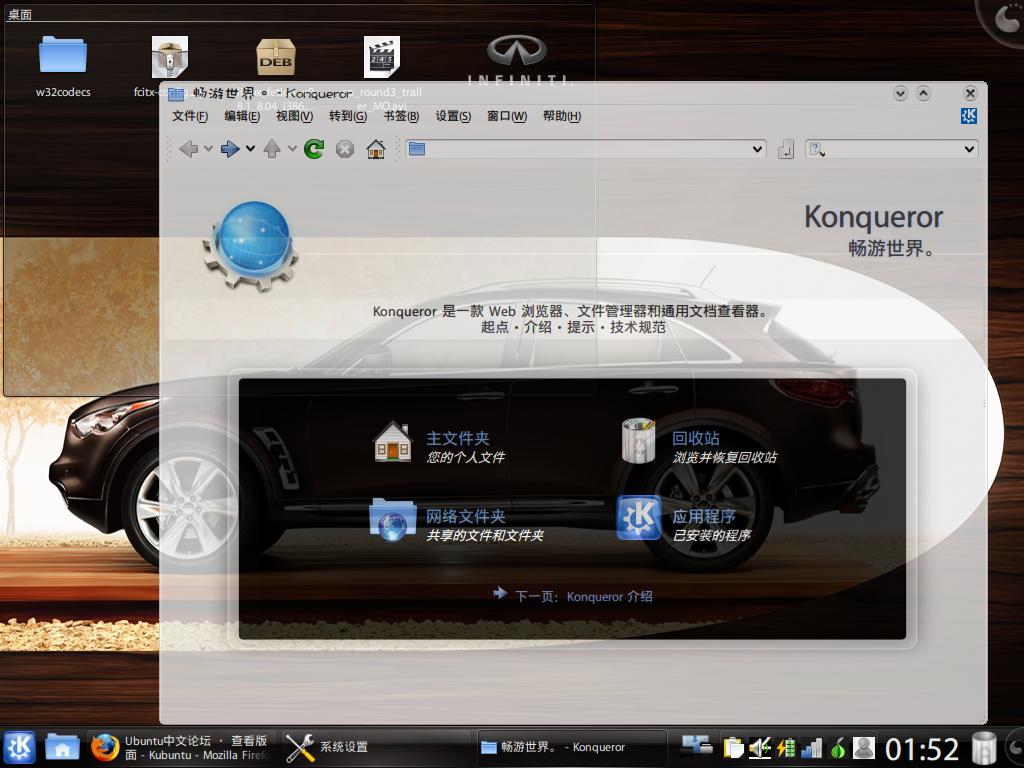Open the 窗口(W) menu
1024x768 pixels.
507,116
